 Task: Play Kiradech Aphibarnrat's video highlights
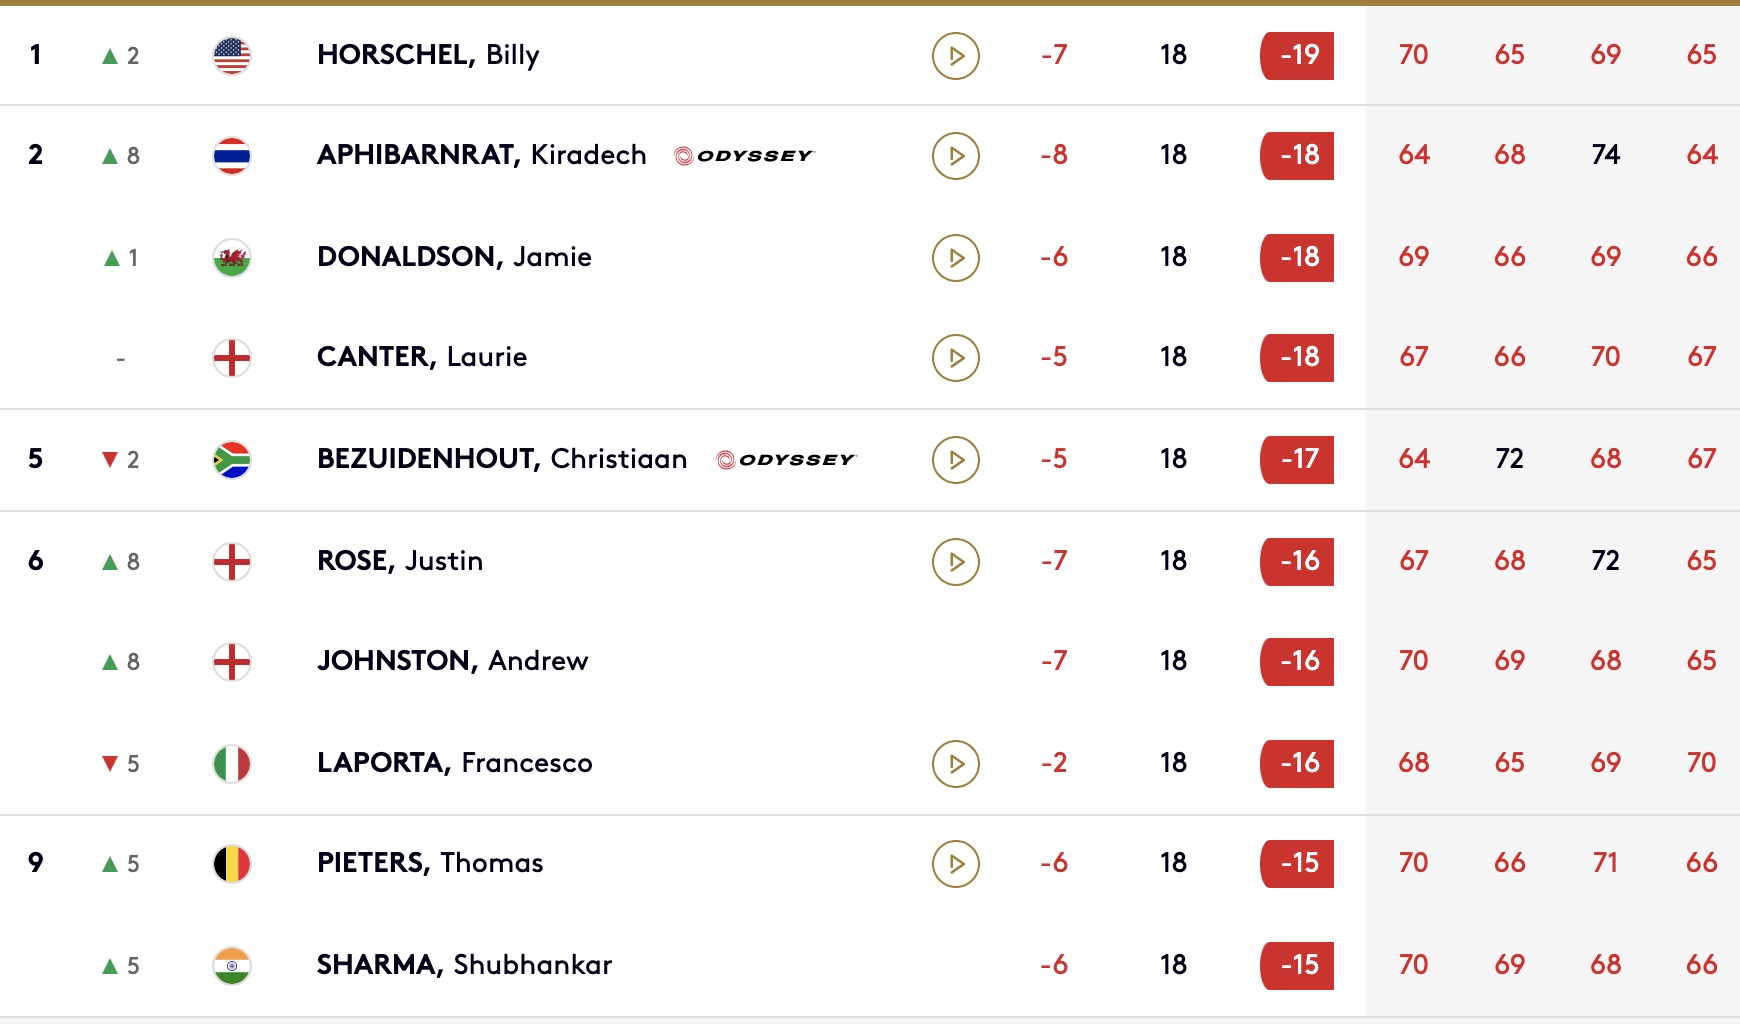(955, 156)
